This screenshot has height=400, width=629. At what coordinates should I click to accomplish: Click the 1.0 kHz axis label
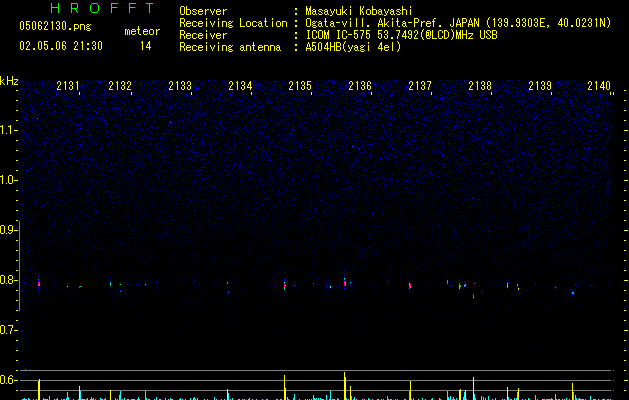8,180
